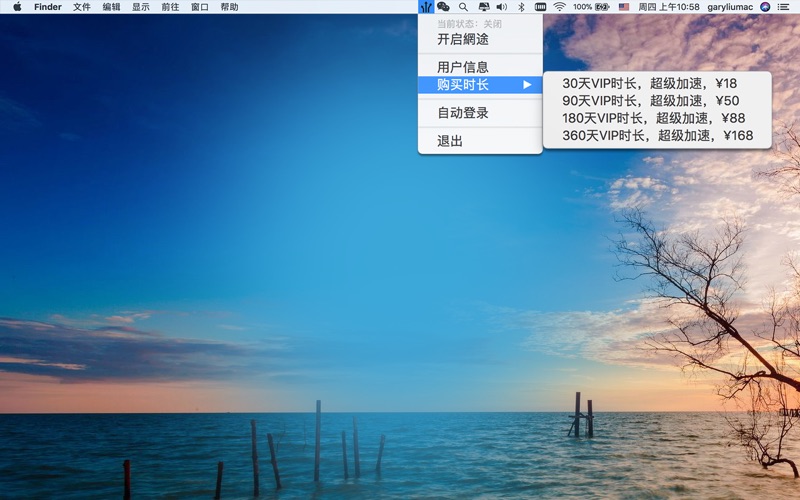Open the Wi-Fi status icon
800x500 pixels.
pyautogui.click(x=560, y=7)
